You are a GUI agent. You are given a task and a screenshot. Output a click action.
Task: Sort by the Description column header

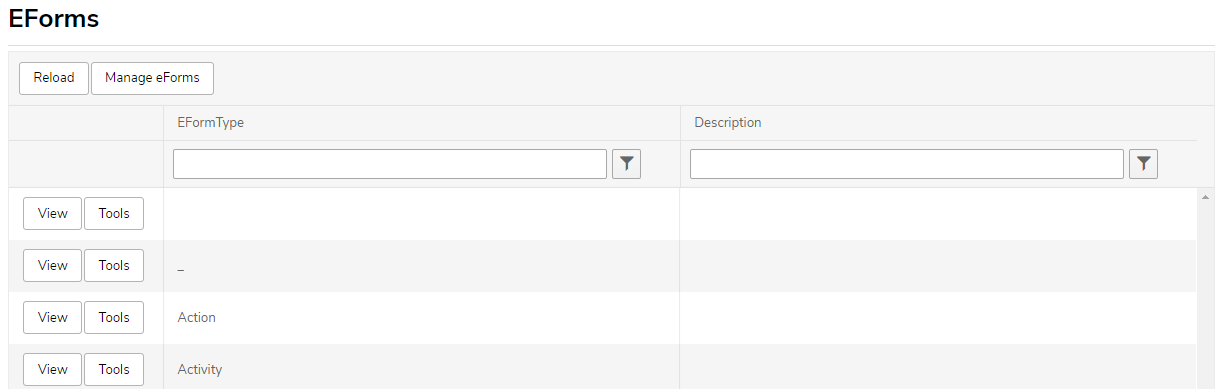pos(728,123)
